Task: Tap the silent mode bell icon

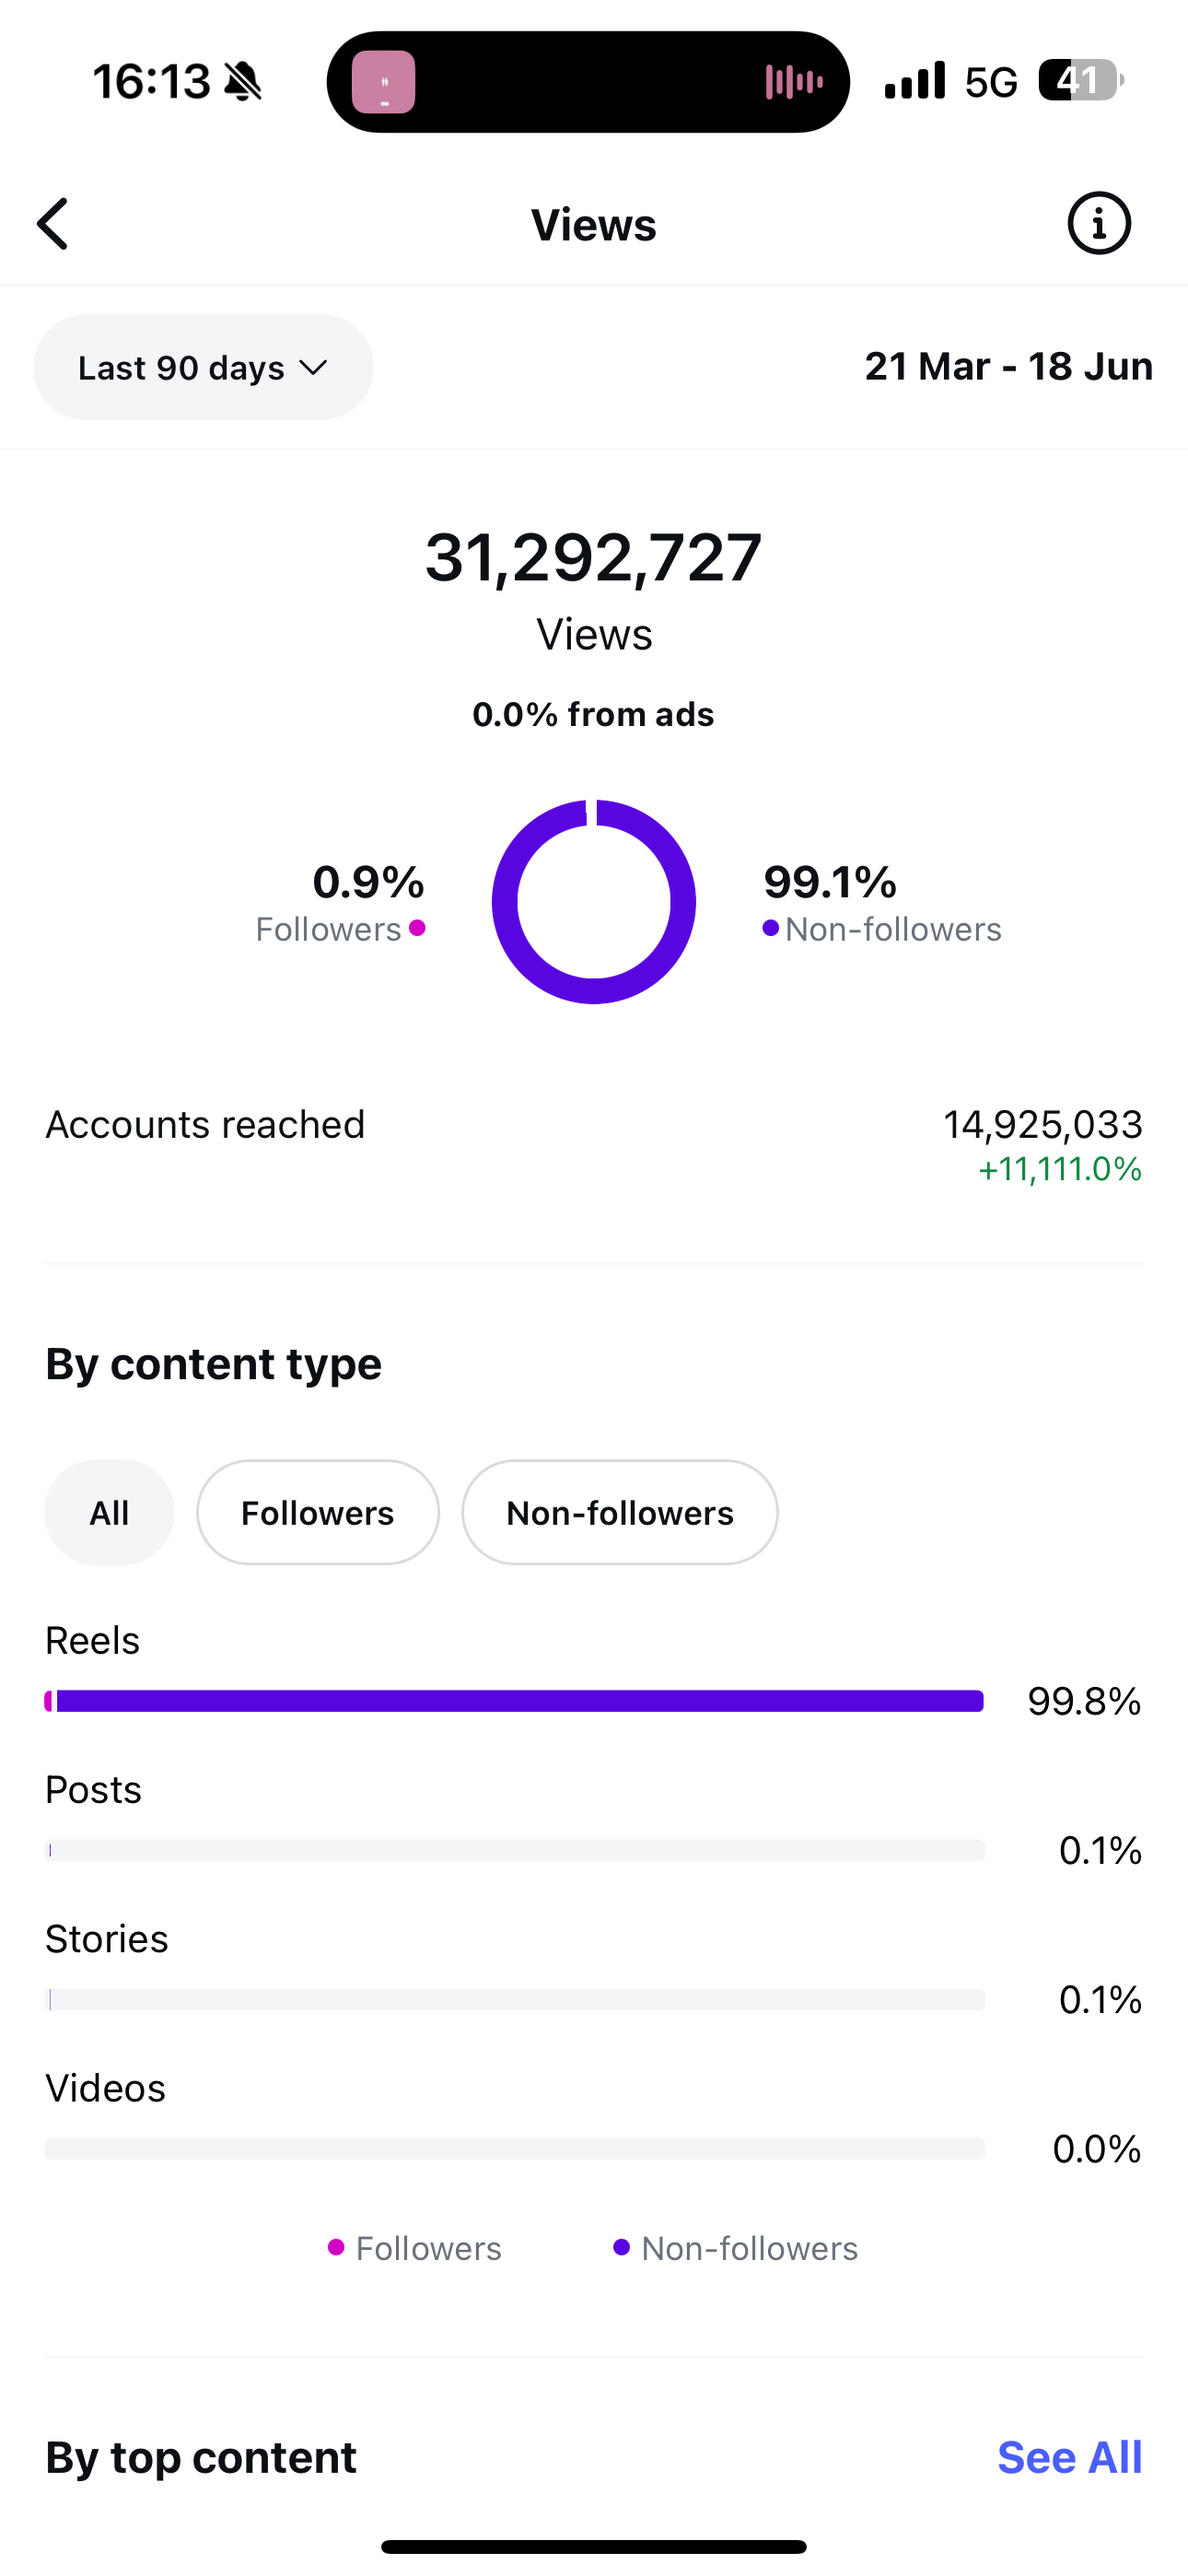Action: coord(242,81)
